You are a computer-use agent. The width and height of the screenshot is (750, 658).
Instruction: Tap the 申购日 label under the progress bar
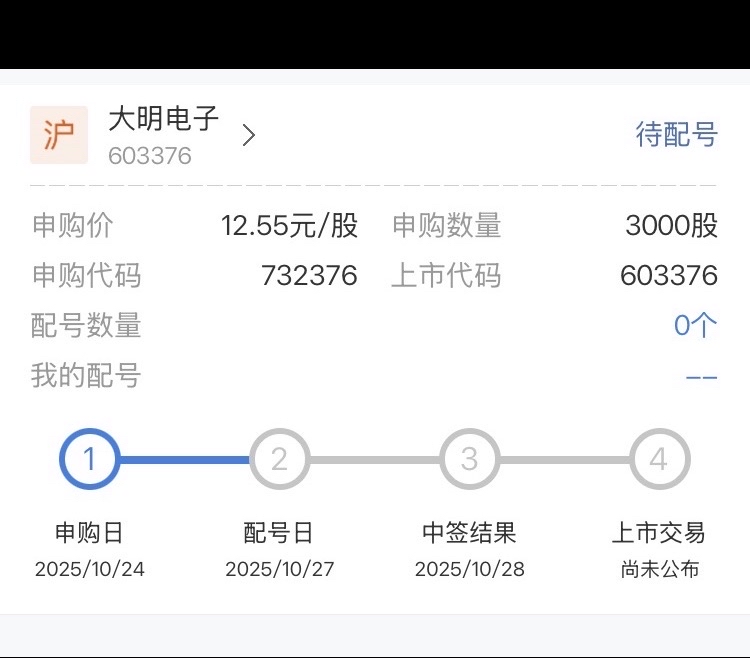[89, 533]
